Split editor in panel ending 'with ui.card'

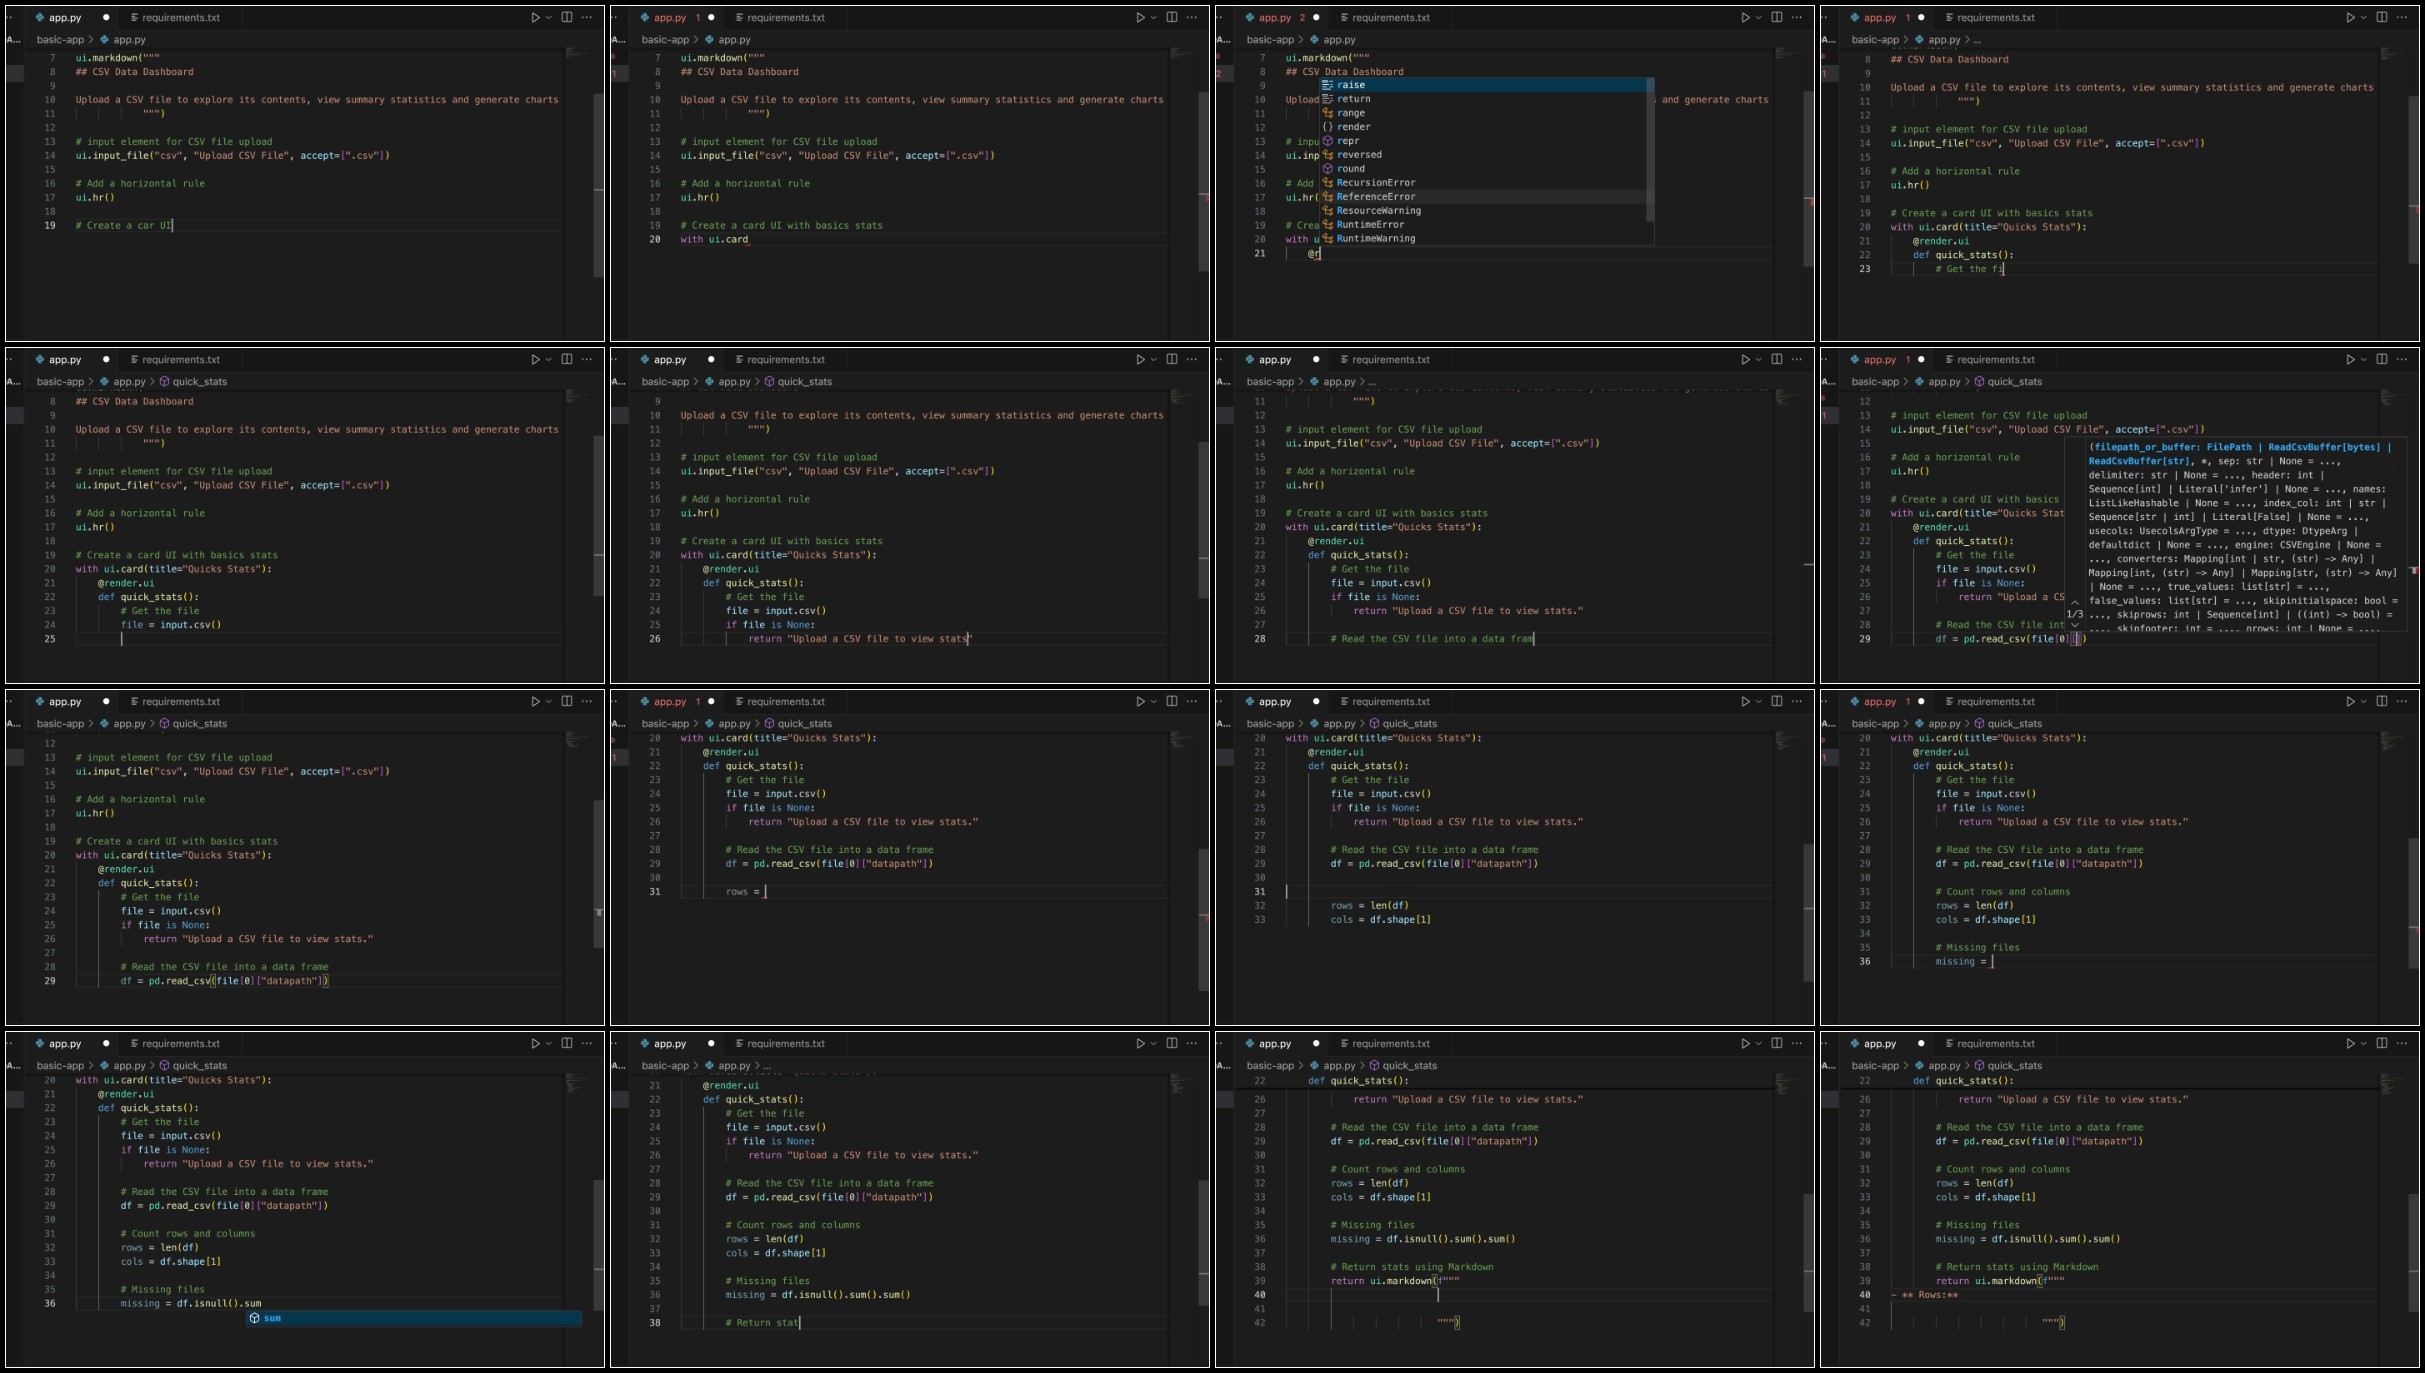(x=1172, y=17)
